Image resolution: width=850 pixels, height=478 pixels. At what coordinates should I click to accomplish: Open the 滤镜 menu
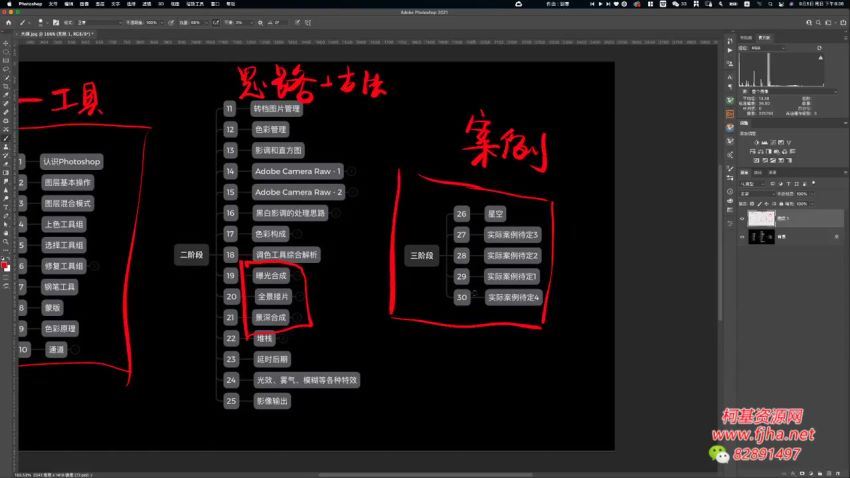point(147,4)
